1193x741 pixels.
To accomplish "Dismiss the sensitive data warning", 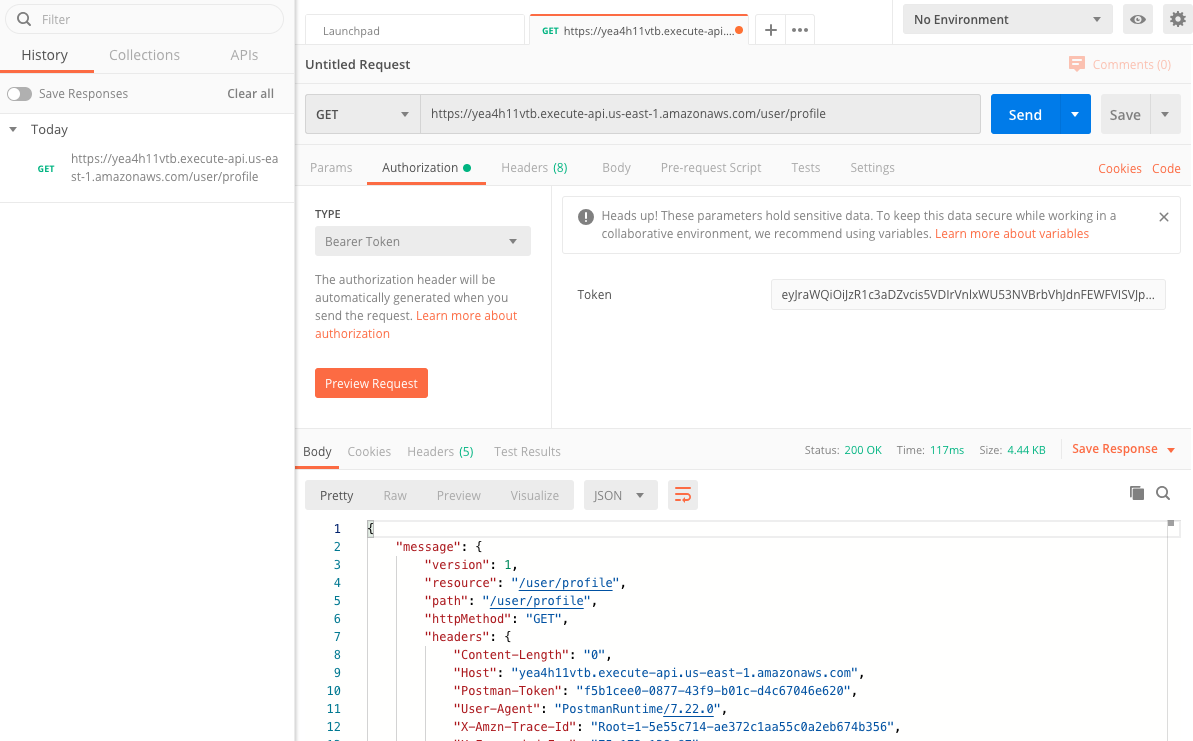I will point(1163,216).
